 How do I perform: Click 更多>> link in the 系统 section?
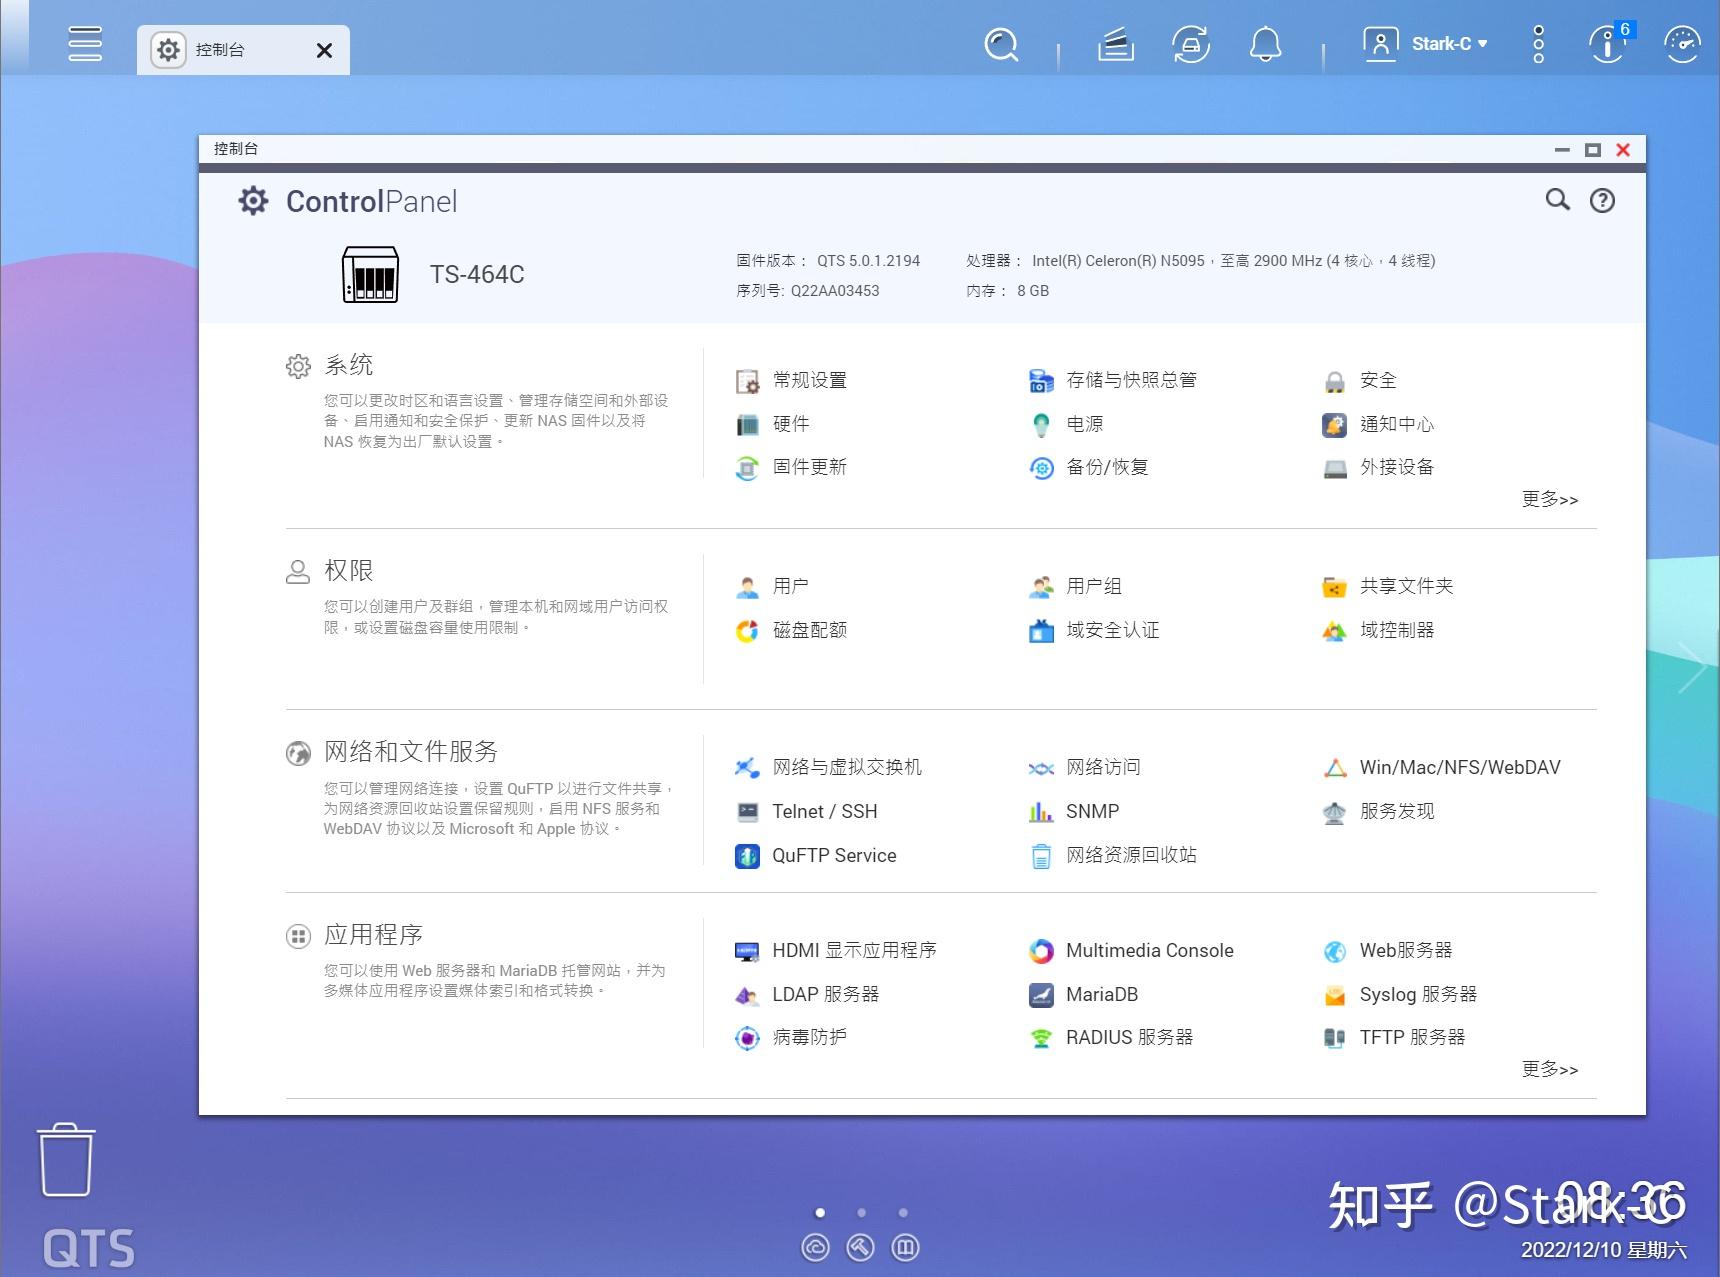tap(1550, 500)
